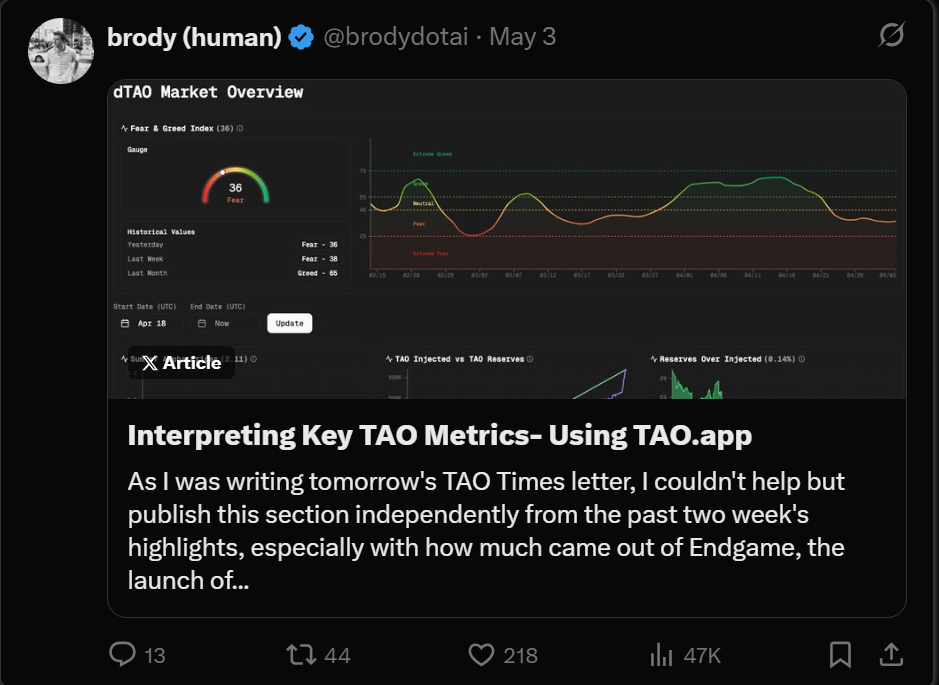
Task: Click the share upload icon
Action: click(889, 655)
